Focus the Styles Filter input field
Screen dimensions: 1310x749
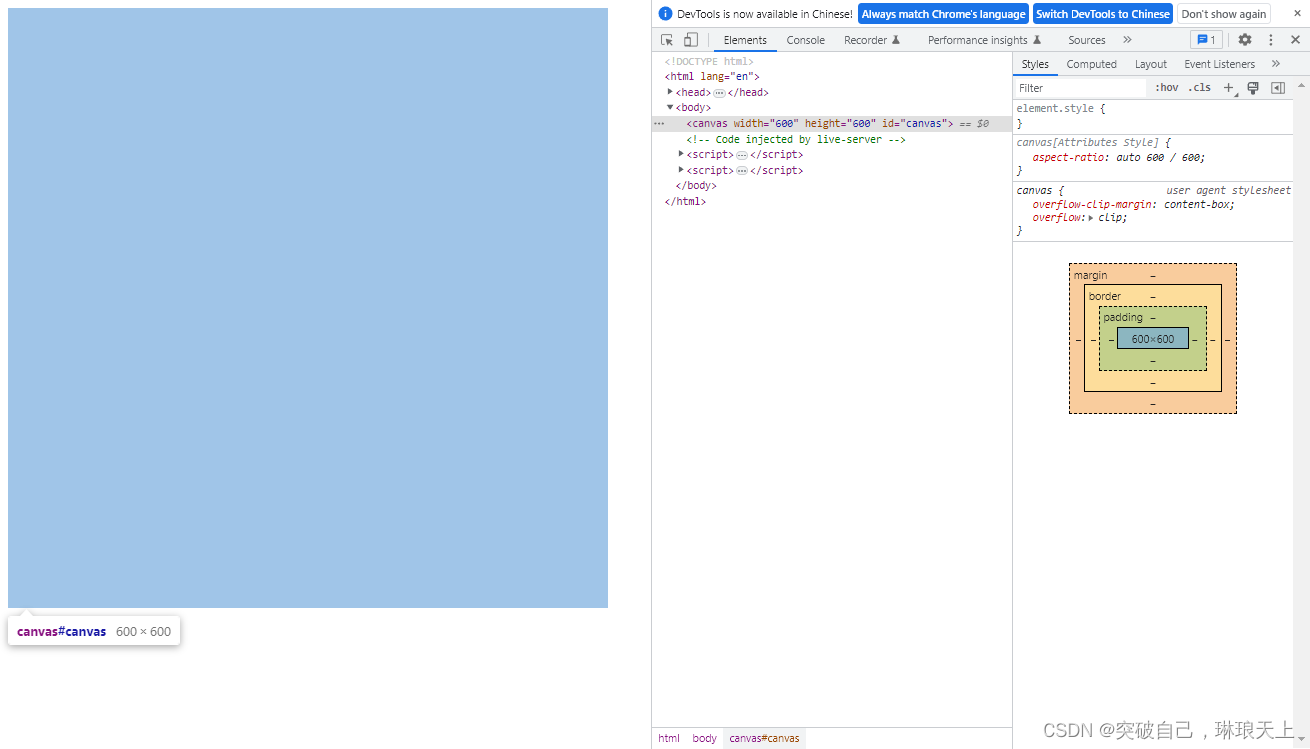point(1081,88)
